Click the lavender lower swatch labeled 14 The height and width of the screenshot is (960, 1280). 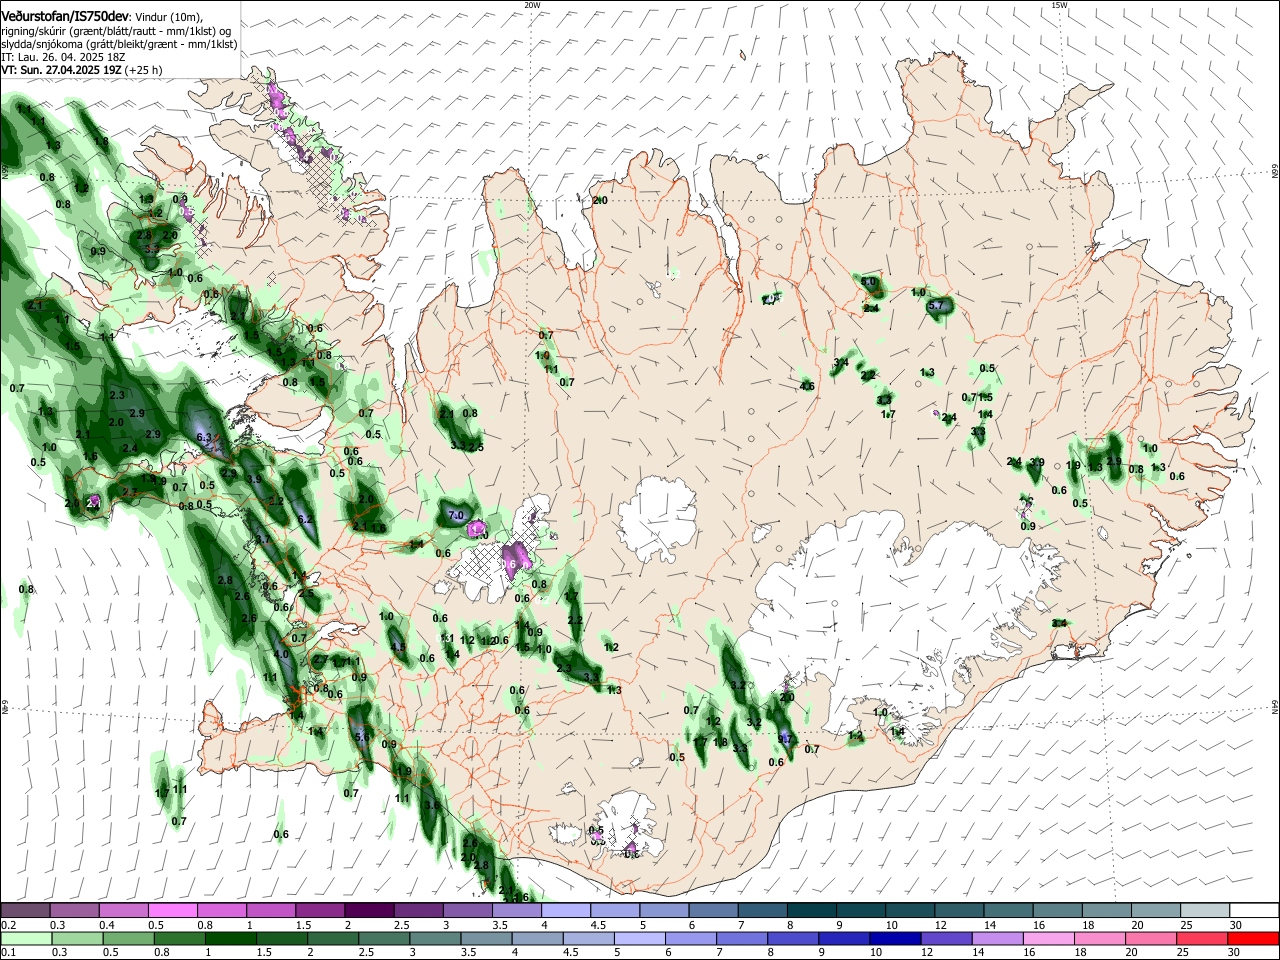tap(997, 938)
